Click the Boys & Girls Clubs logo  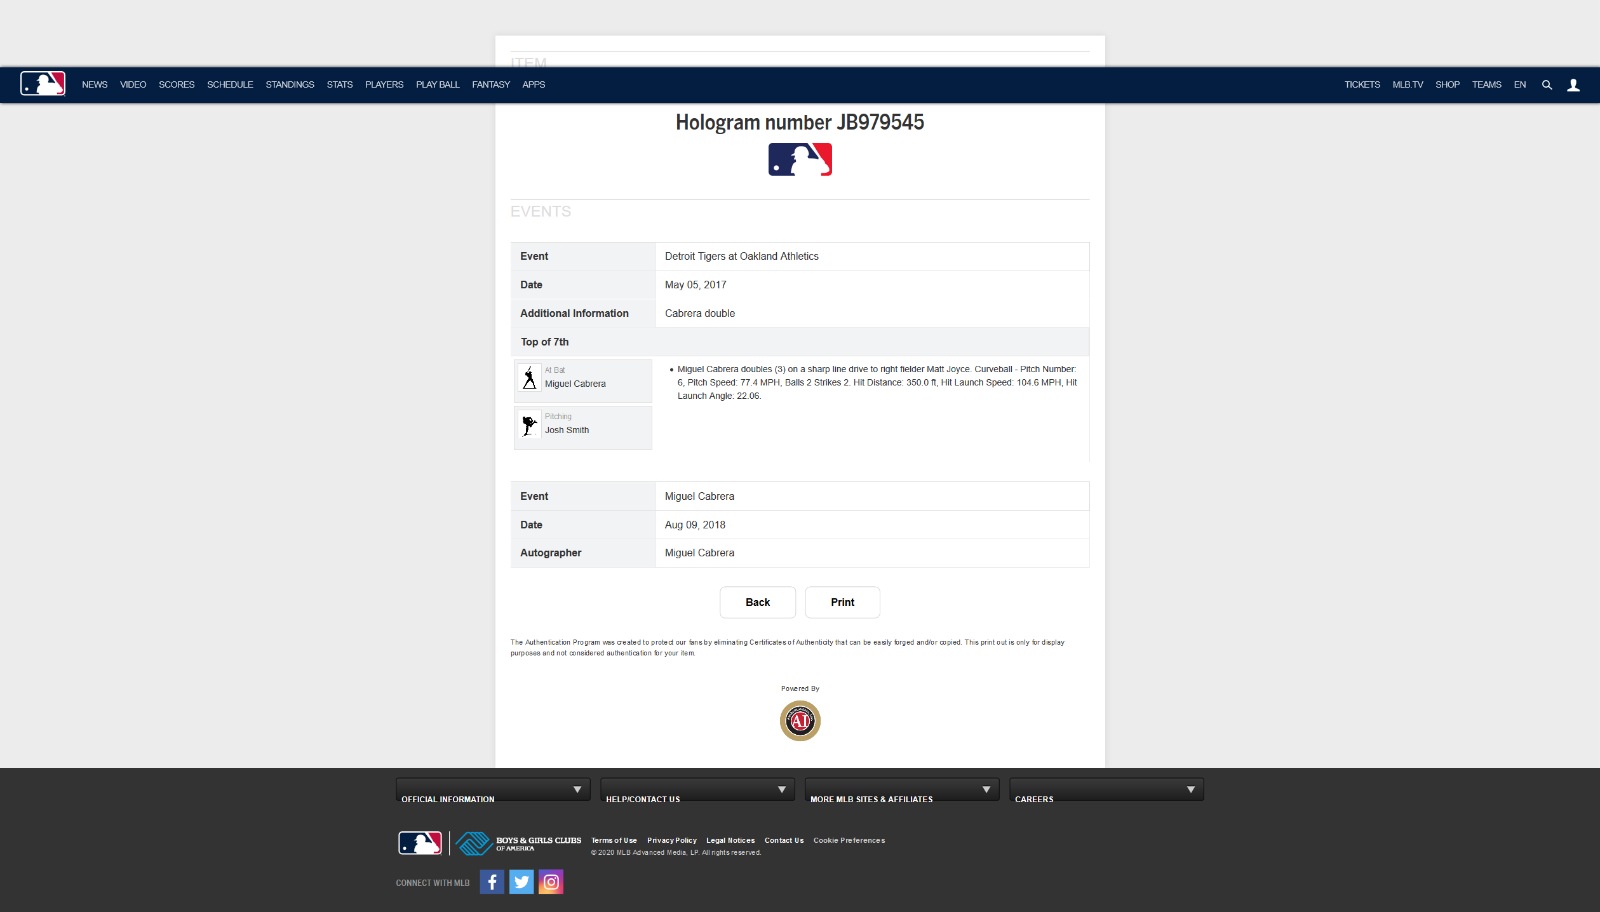(x=519, y=844)
